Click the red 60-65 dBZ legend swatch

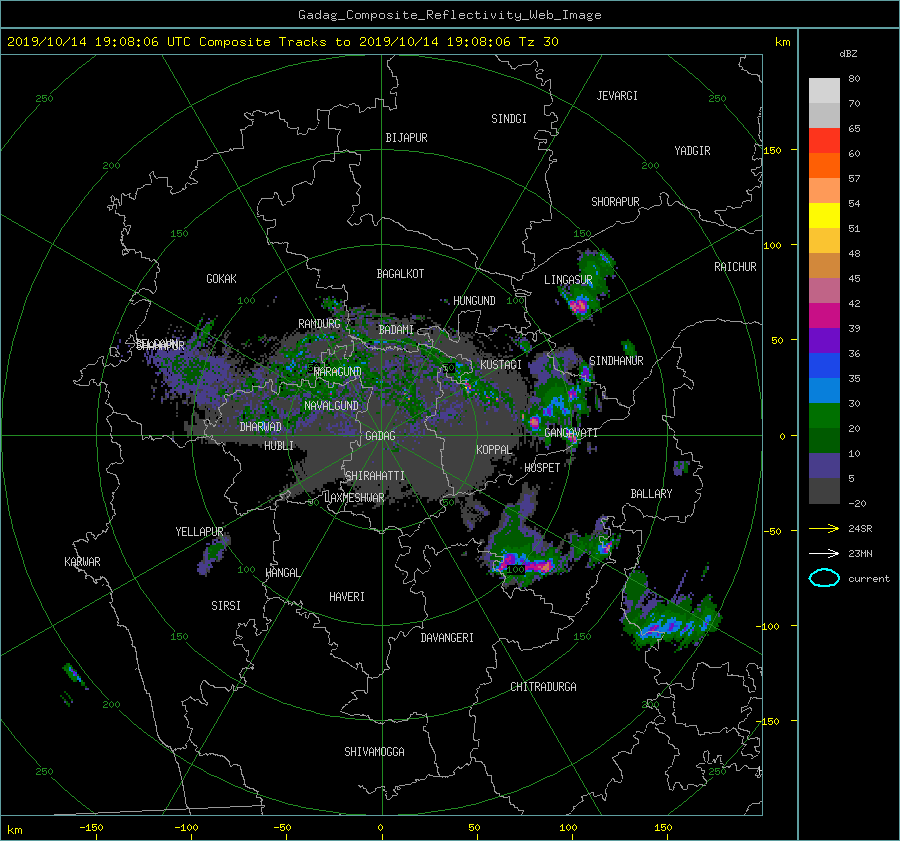[824, 141]
